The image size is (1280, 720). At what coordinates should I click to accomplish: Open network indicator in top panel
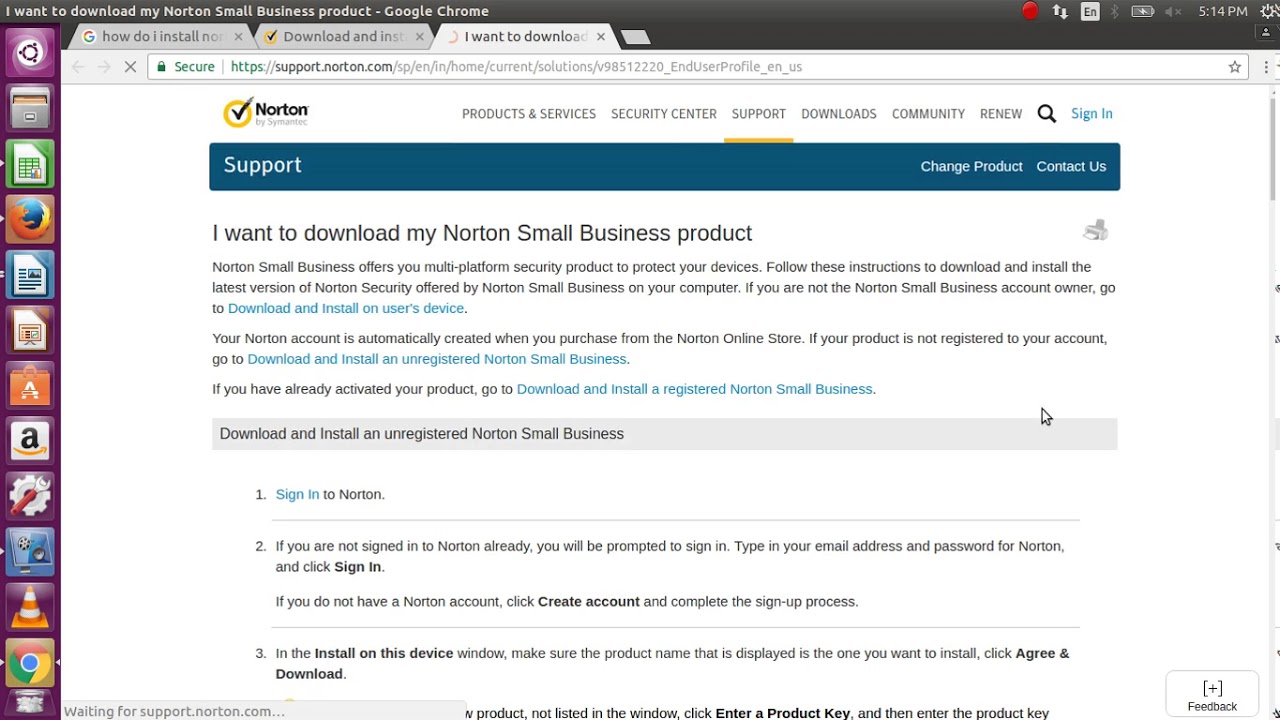(x=1060, y=11)
